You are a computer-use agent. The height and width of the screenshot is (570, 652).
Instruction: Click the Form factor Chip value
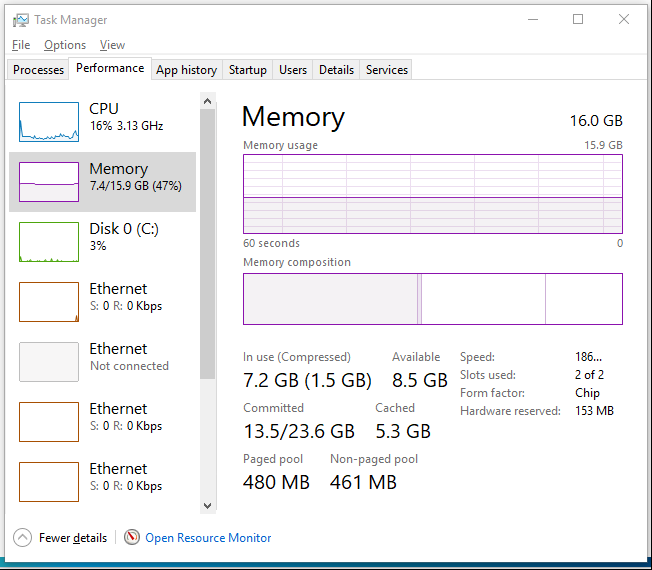coord(587,393)
